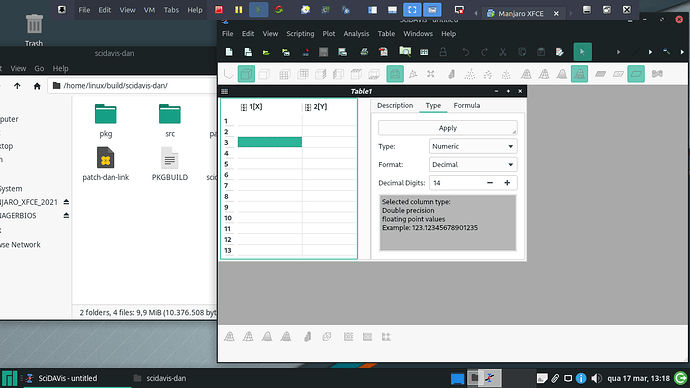Click the Print icon in SciDAVis toolbar
The height and width of the screenshot is (388, 690).
point(364,52)
